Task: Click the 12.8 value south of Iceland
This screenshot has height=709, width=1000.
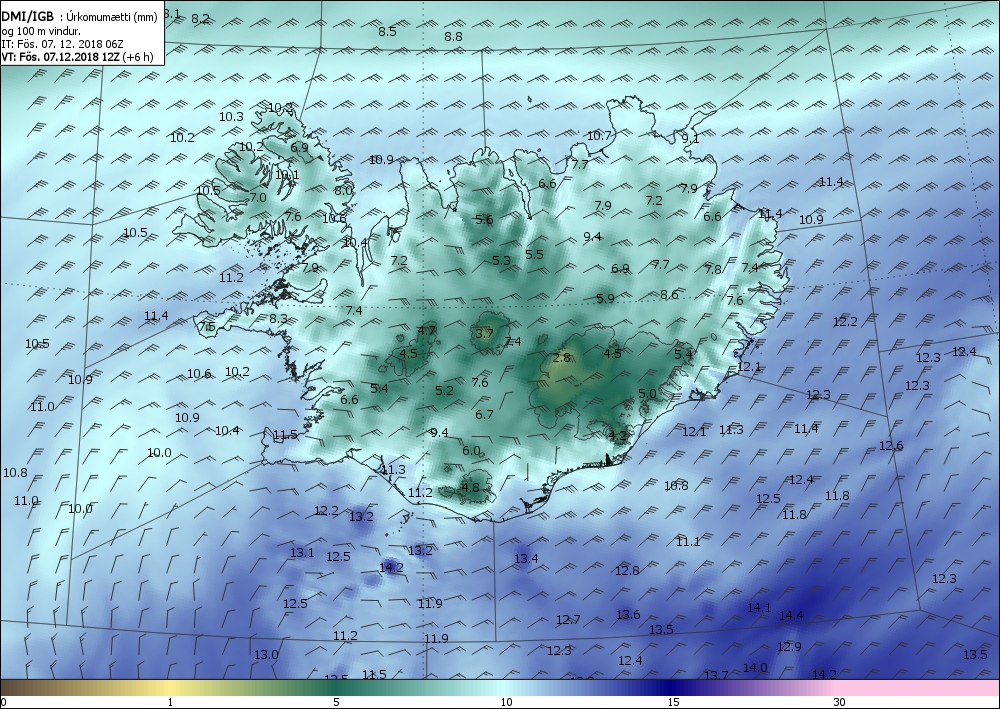Action: [627, 570]
